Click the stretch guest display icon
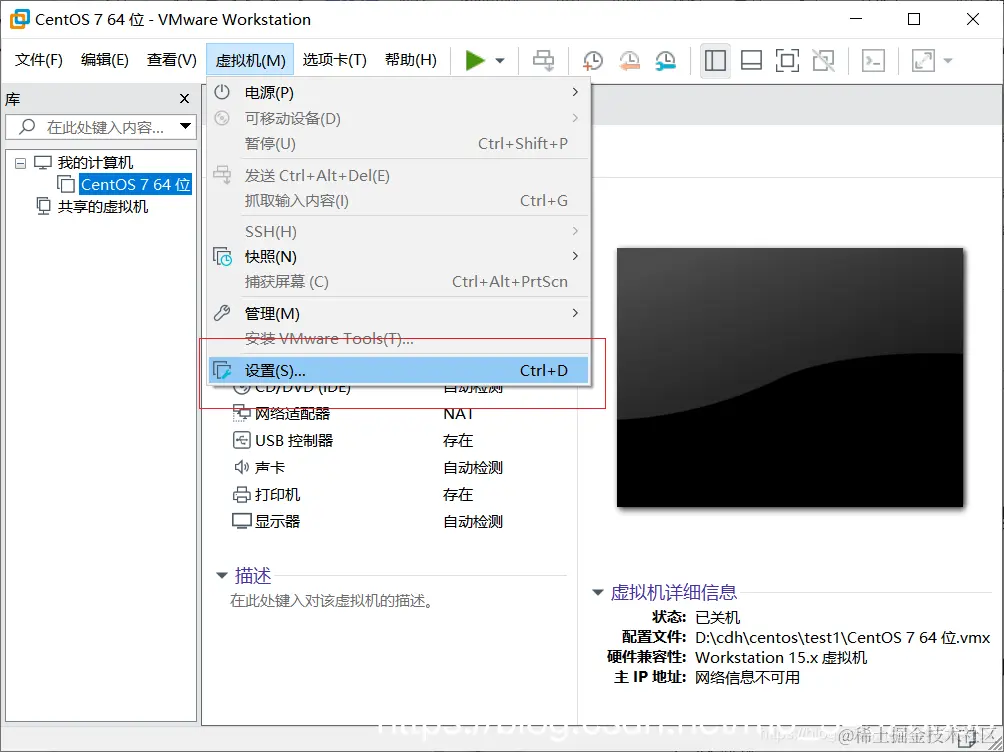Image resolution: width=1004 pixels, height=752 pixels. pyautogui.click(x=923, y=60)
